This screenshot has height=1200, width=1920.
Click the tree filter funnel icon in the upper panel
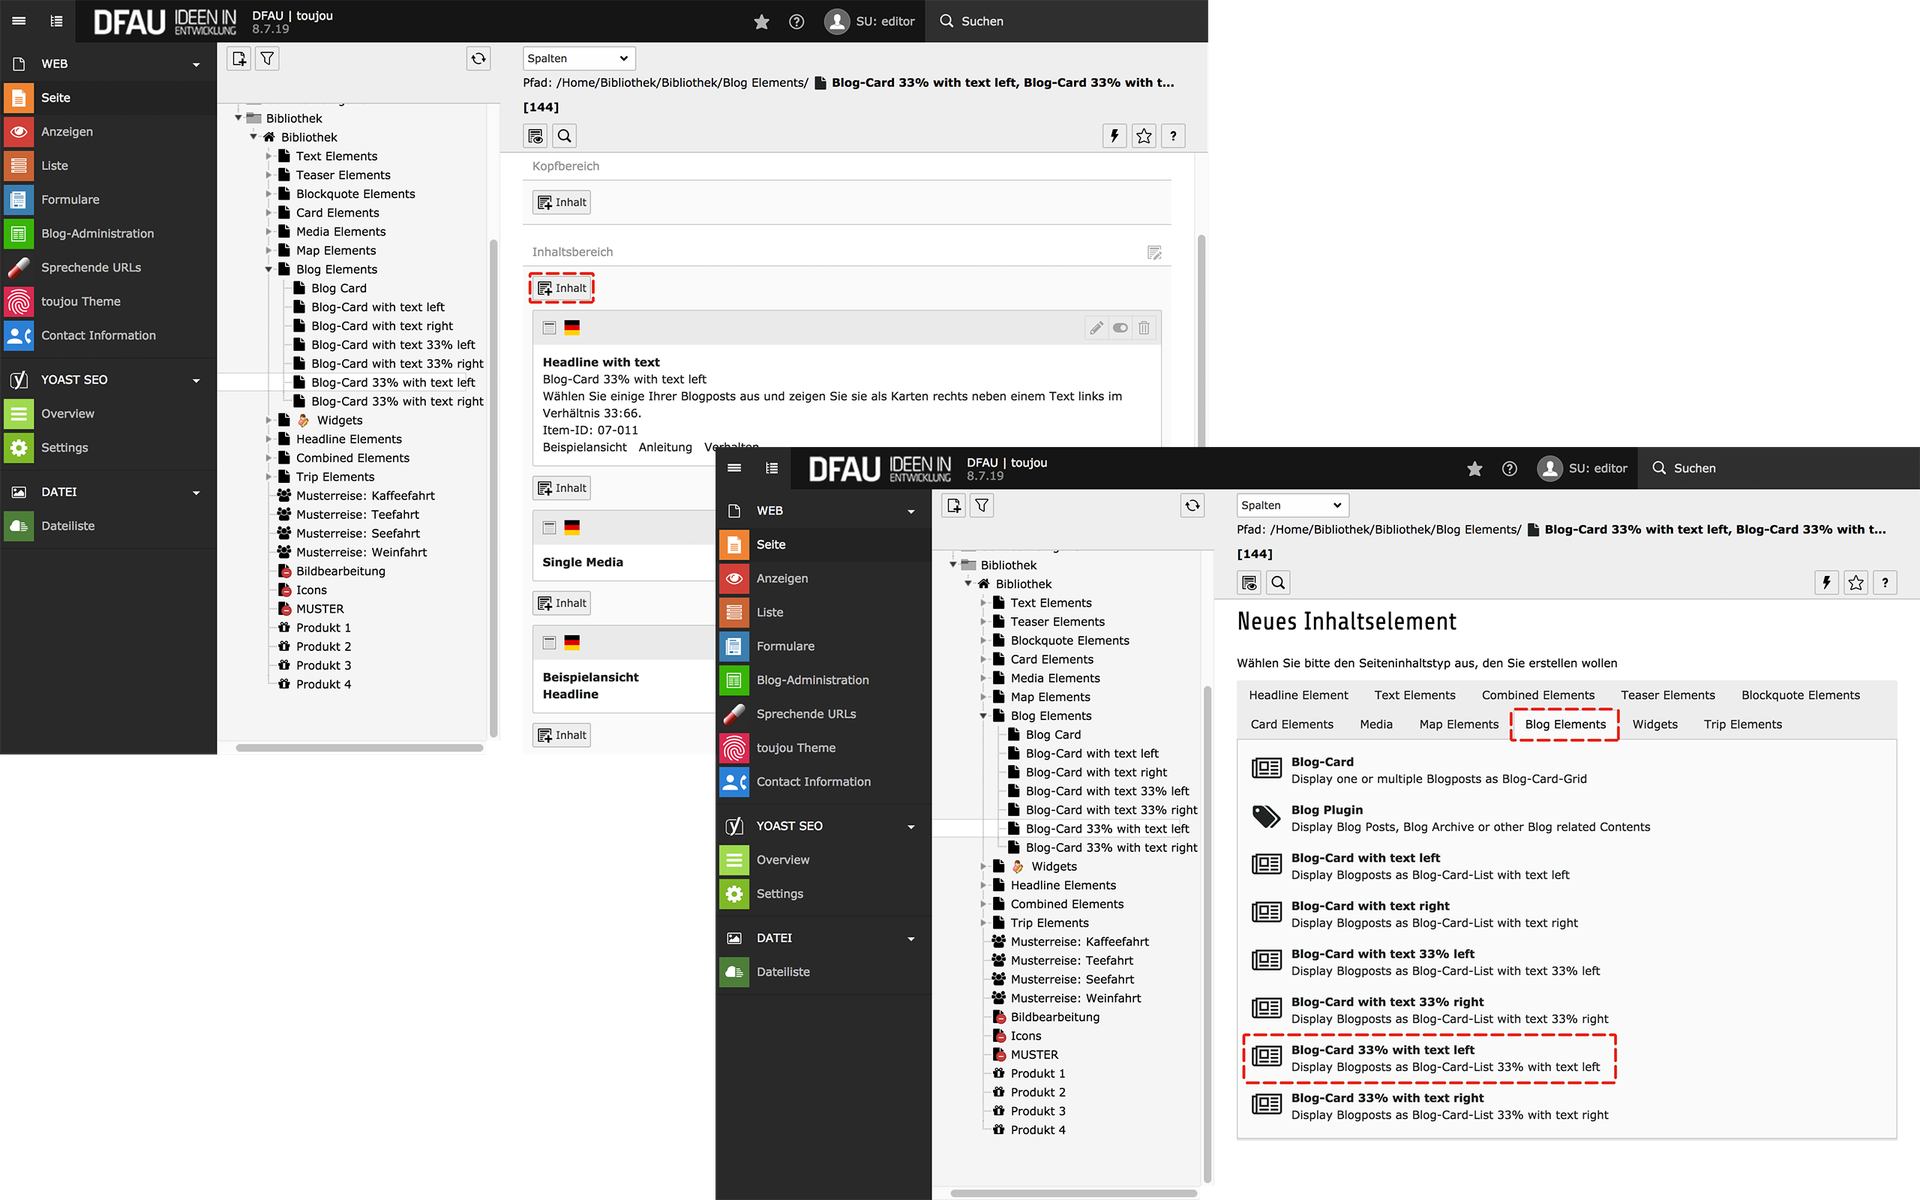267,59
